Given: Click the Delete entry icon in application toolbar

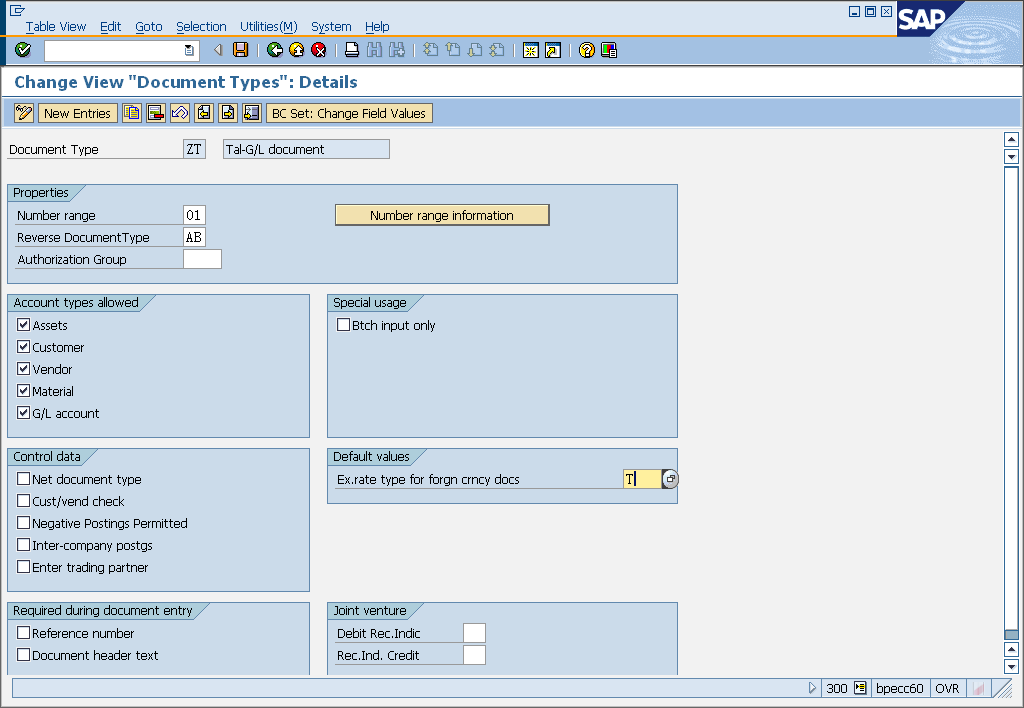Looking at the screenshot, I should [x=155, y=113].
